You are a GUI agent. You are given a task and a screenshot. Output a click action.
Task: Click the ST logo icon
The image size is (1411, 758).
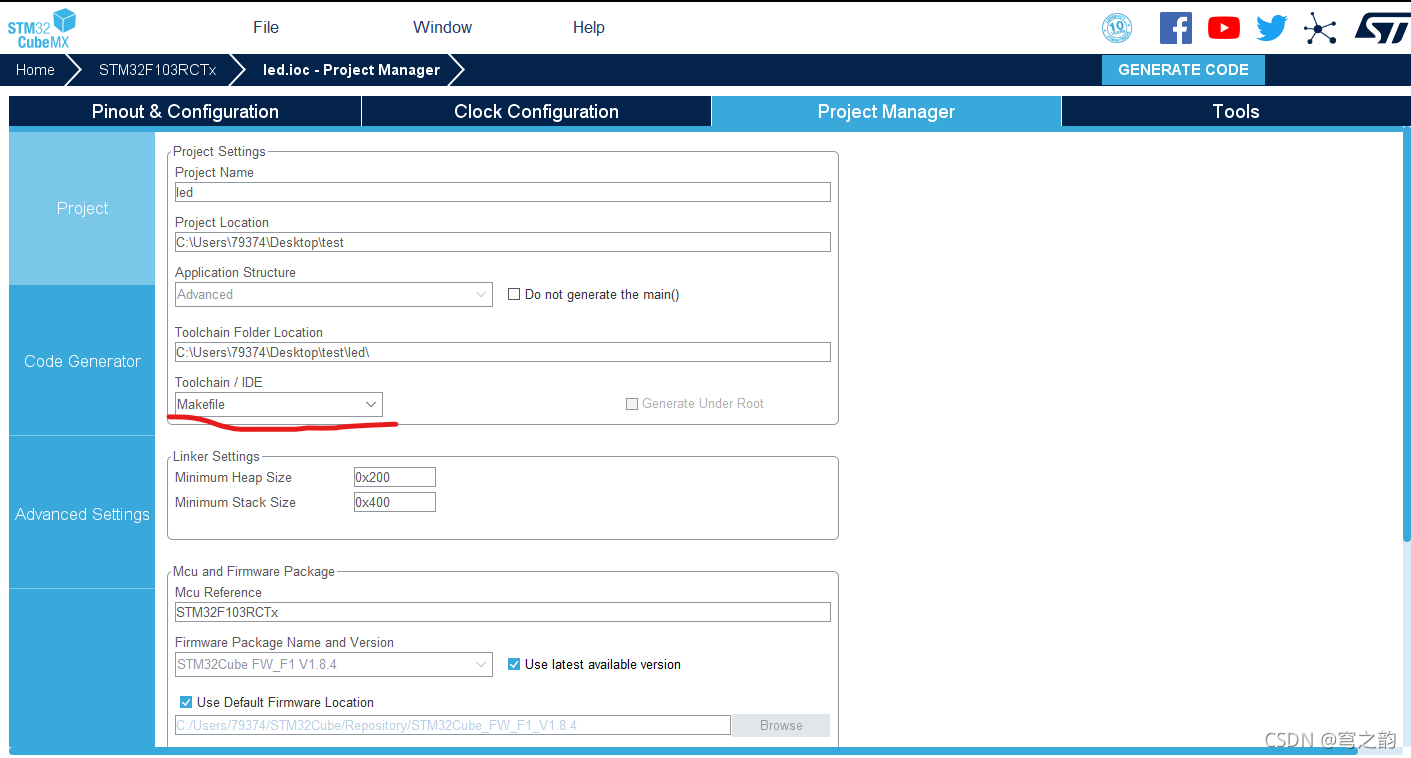click(1382, 28)
